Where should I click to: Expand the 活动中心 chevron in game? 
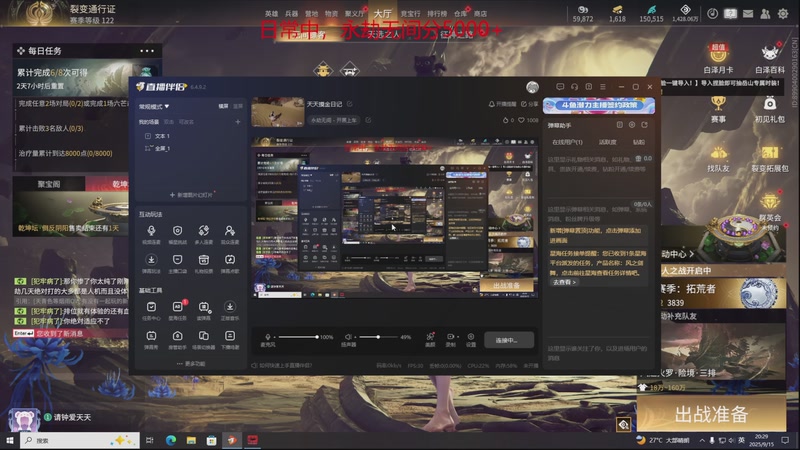[691, 254]
